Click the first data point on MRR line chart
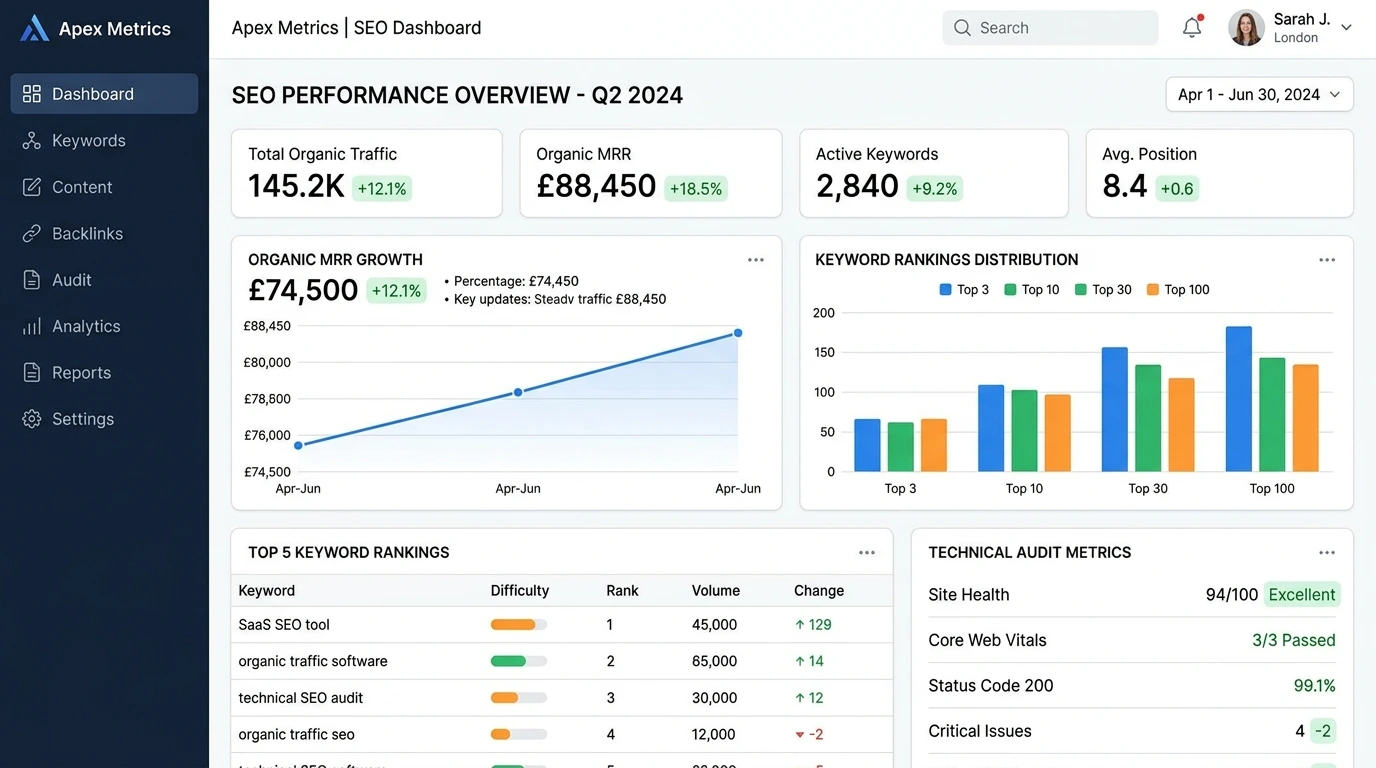 point(298,445)
